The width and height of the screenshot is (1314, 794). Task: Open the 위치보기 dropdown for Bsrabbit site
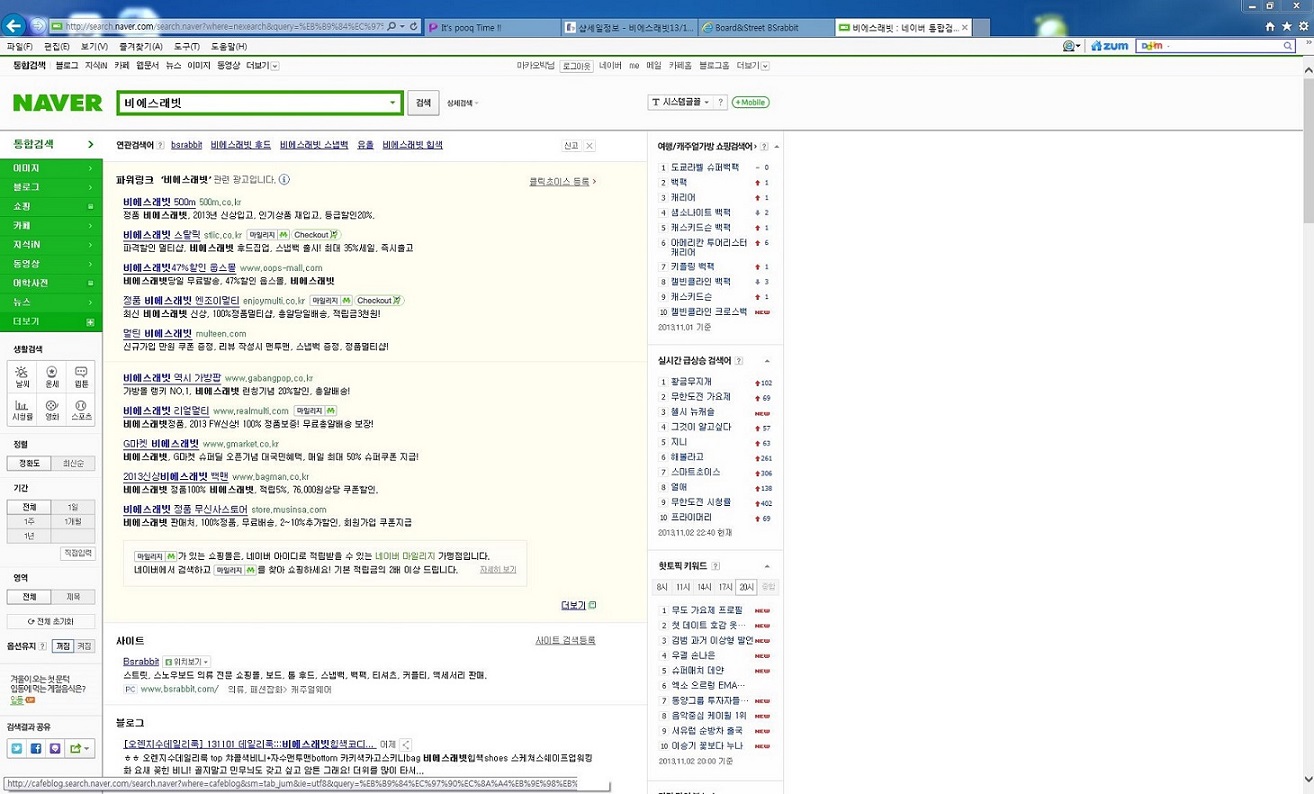(x=187, y=662)
